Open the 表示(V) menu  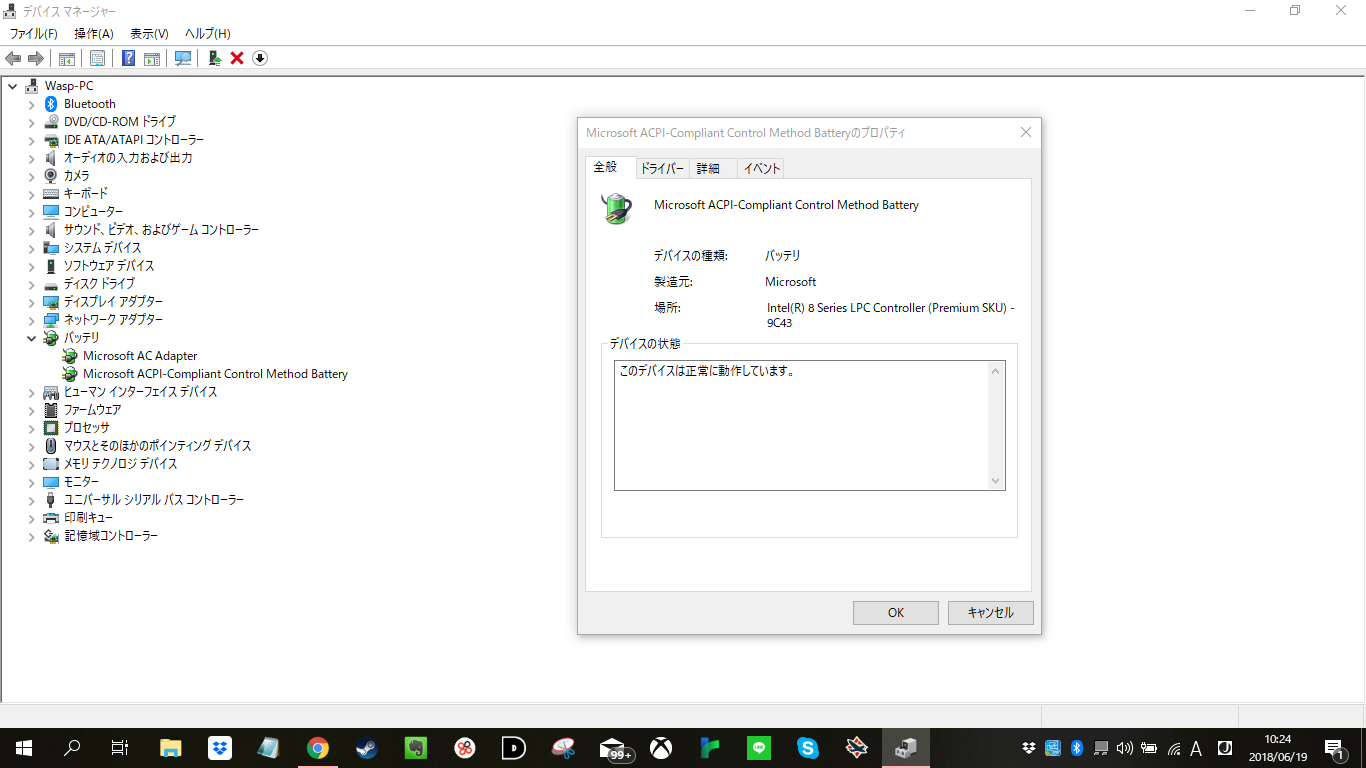[x=150, y=34]
